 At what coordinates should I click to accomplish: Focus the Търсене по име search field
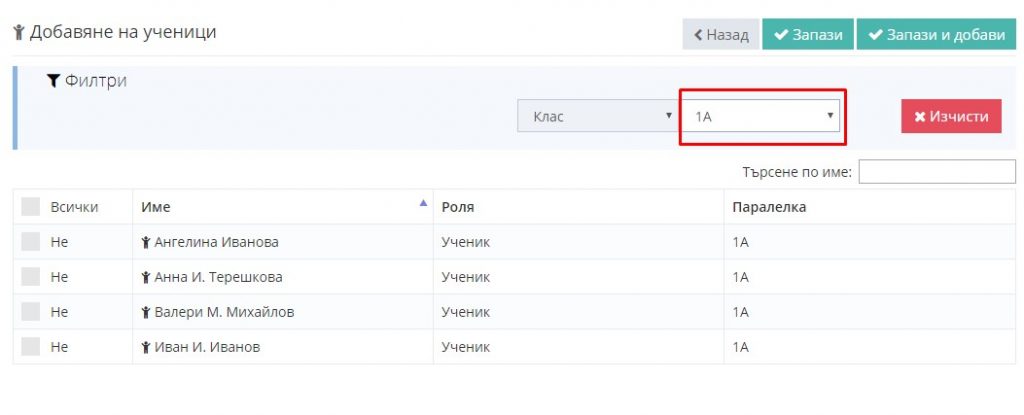937,172
